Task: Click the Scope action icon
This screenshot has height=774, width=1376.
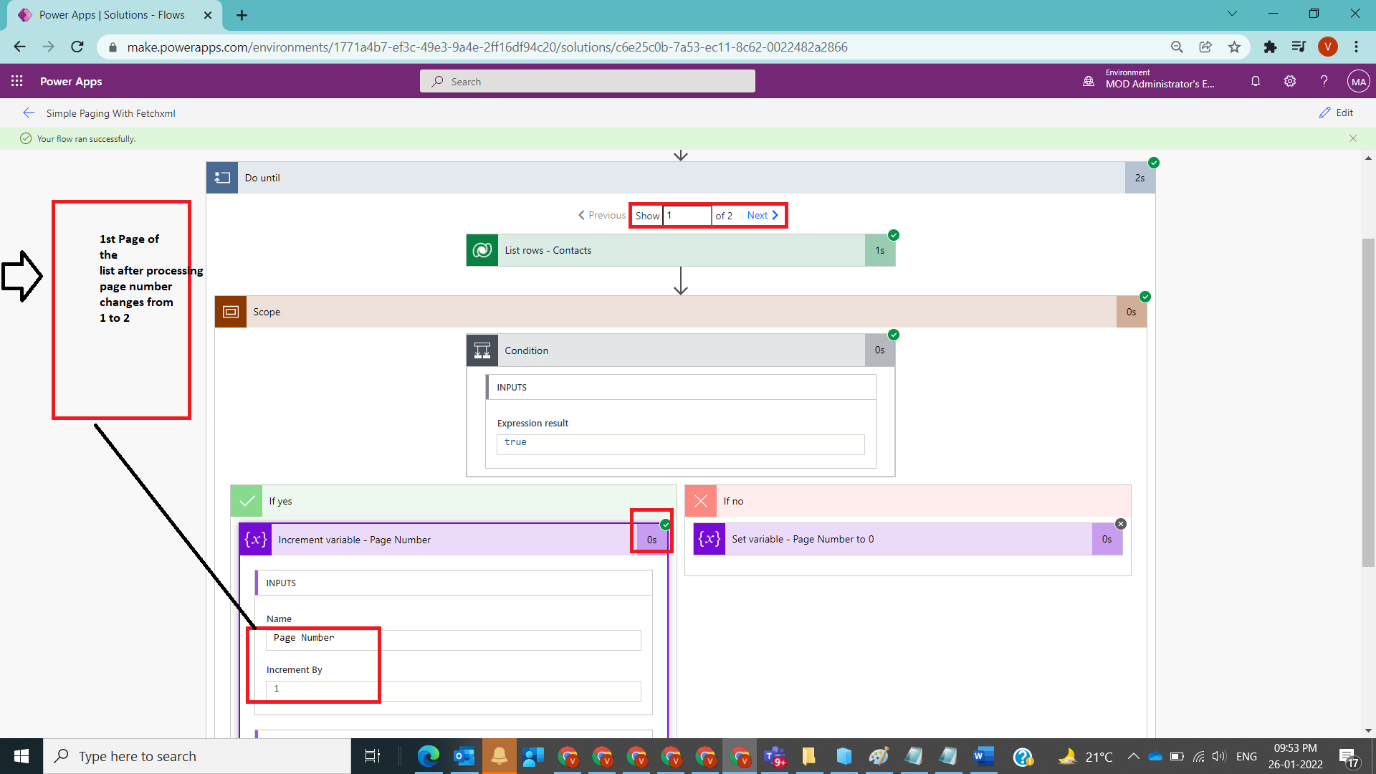Action: (x=230, y=311)
